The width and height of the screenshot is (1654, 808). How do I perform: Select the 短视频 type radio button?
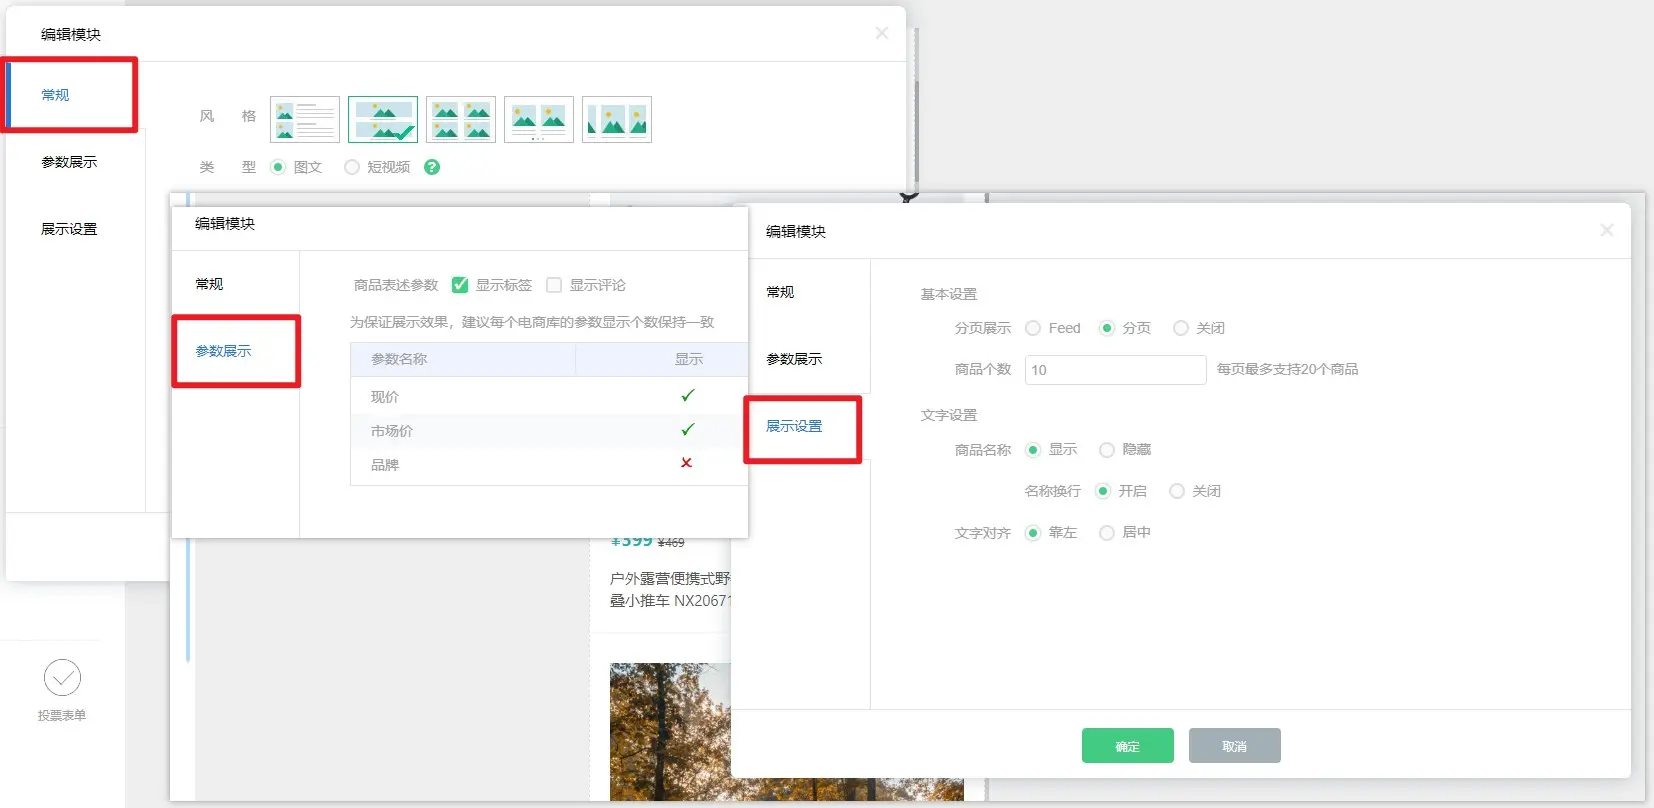click(352, 167)
